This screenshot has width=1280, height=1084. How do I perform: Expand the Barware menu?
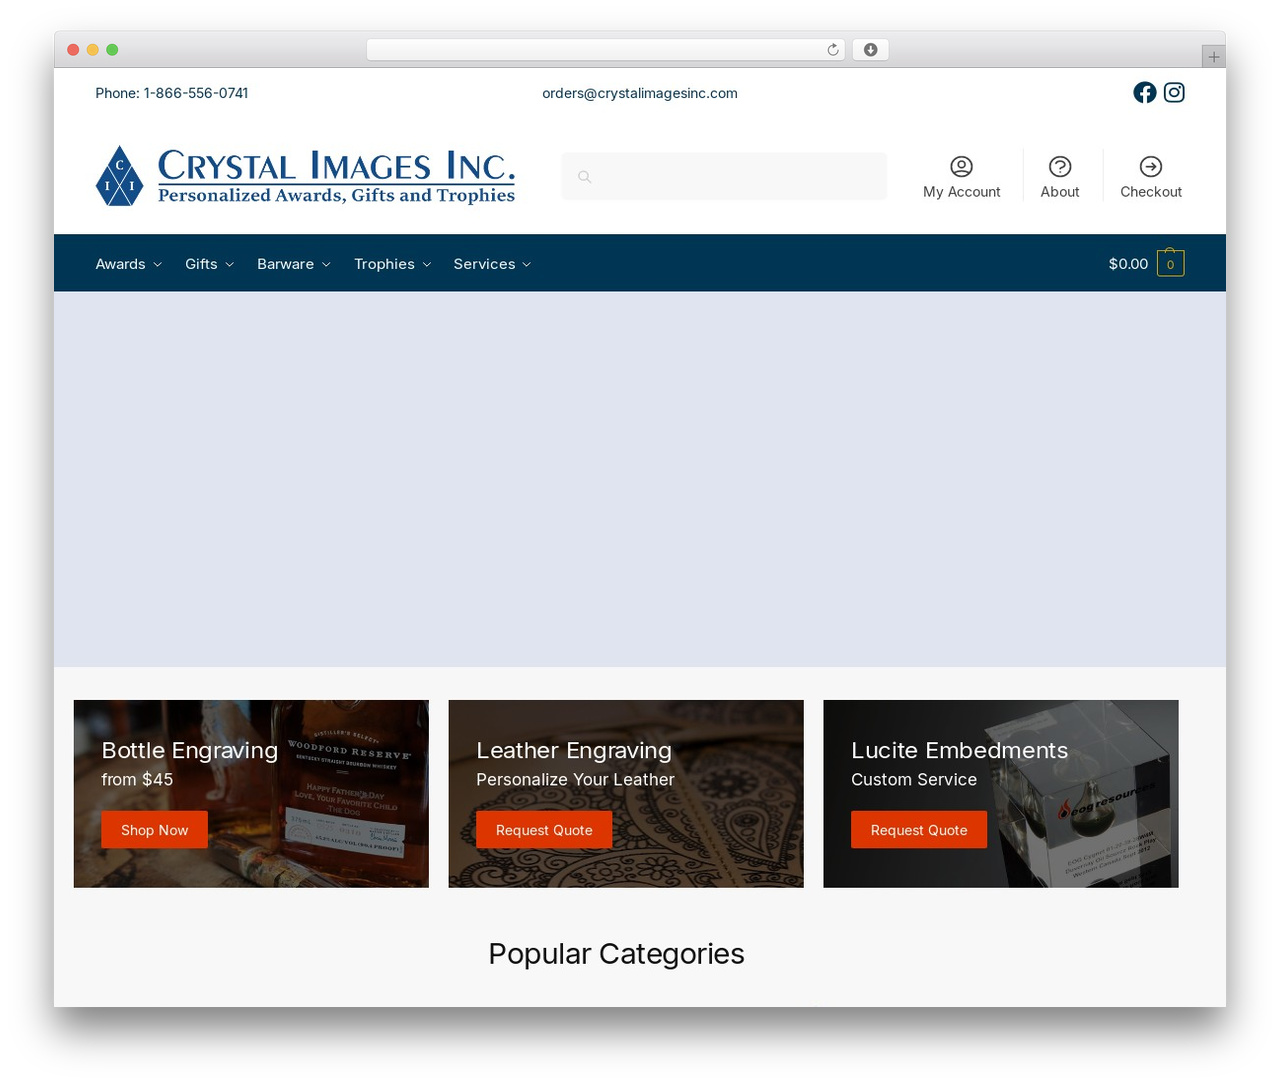point(293,264)
